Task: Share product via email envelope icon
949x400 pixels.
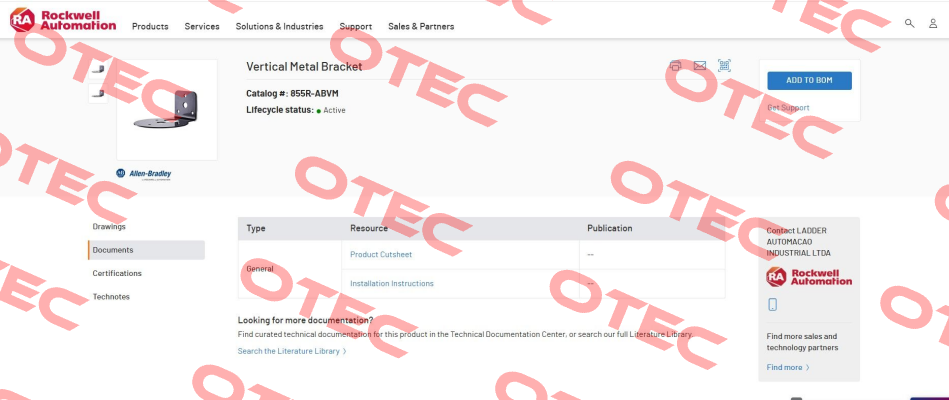Action: pyautogui.click(x=700, y=65)
